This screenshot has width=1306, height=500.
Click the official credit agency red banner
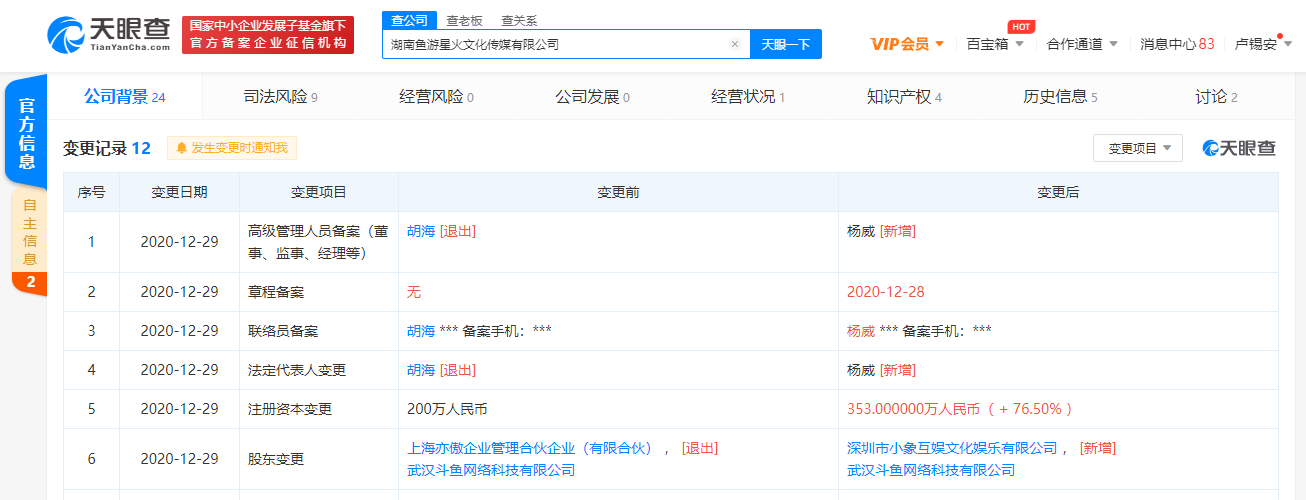point(269,35)
